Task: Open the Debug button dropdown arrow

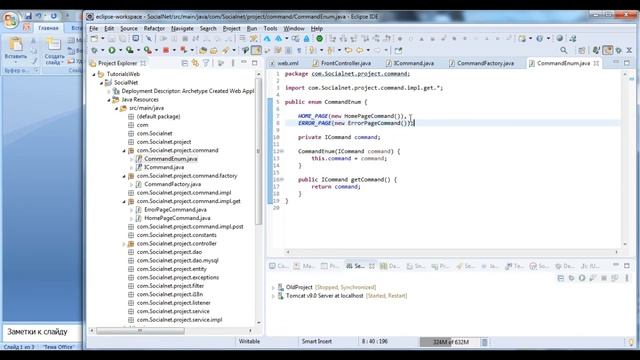Action: coord(102,51)
